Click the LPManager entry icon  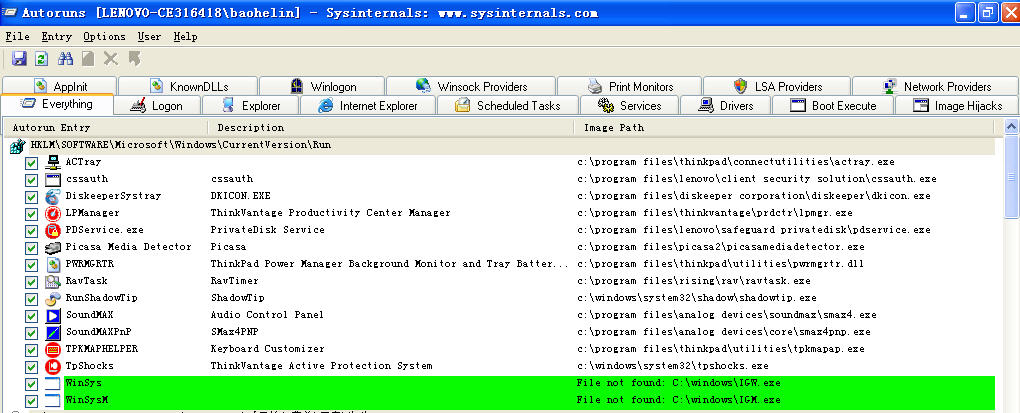[x=53, y=213]
